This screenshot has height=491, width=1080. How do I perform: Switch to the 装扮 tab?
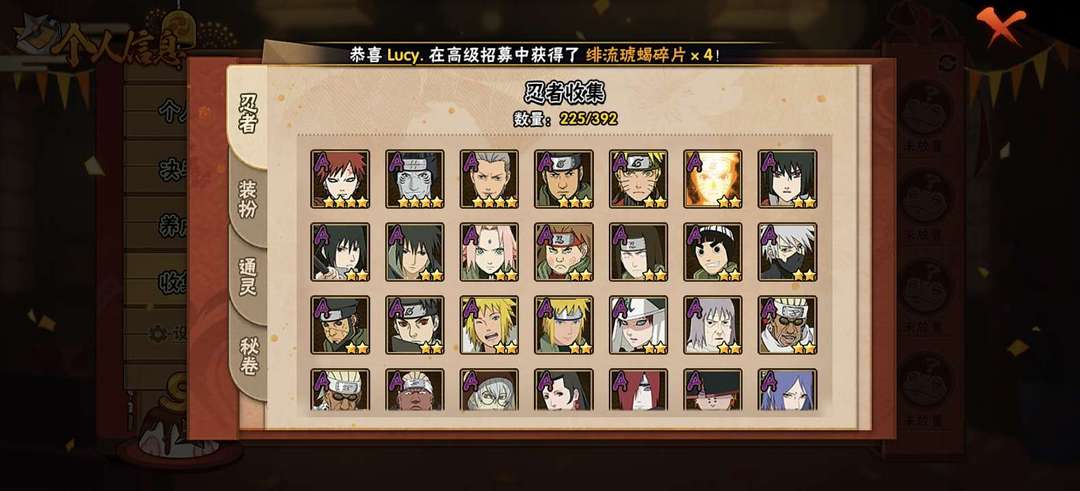(248, 200)
